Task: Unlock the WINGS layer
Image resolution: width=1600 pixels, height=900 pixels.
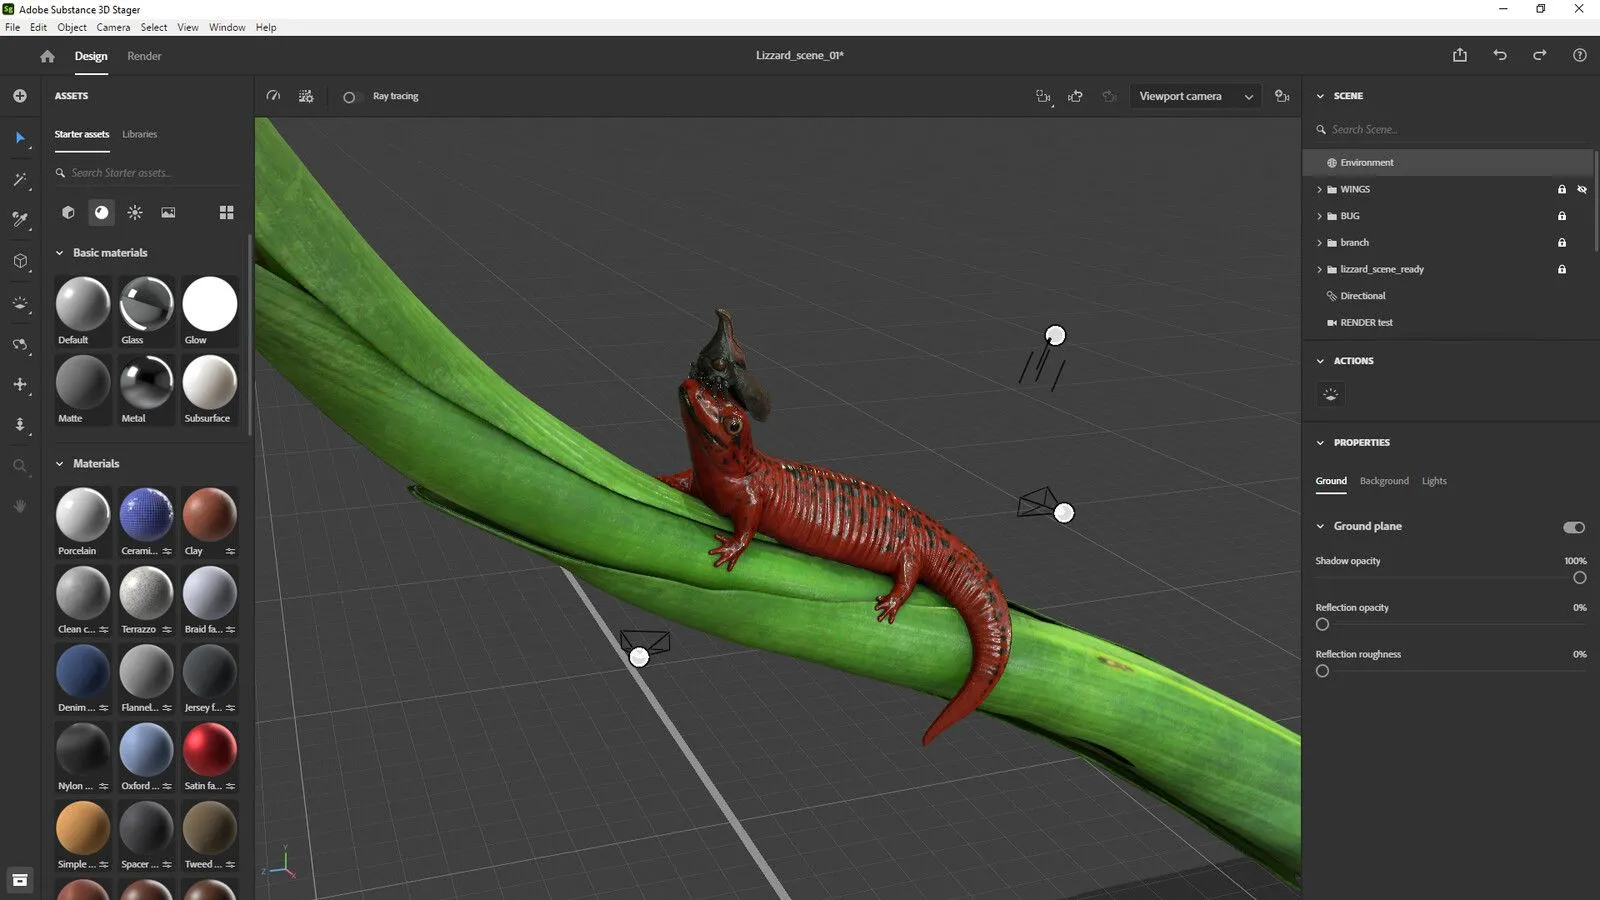Action: point(1562,189)
